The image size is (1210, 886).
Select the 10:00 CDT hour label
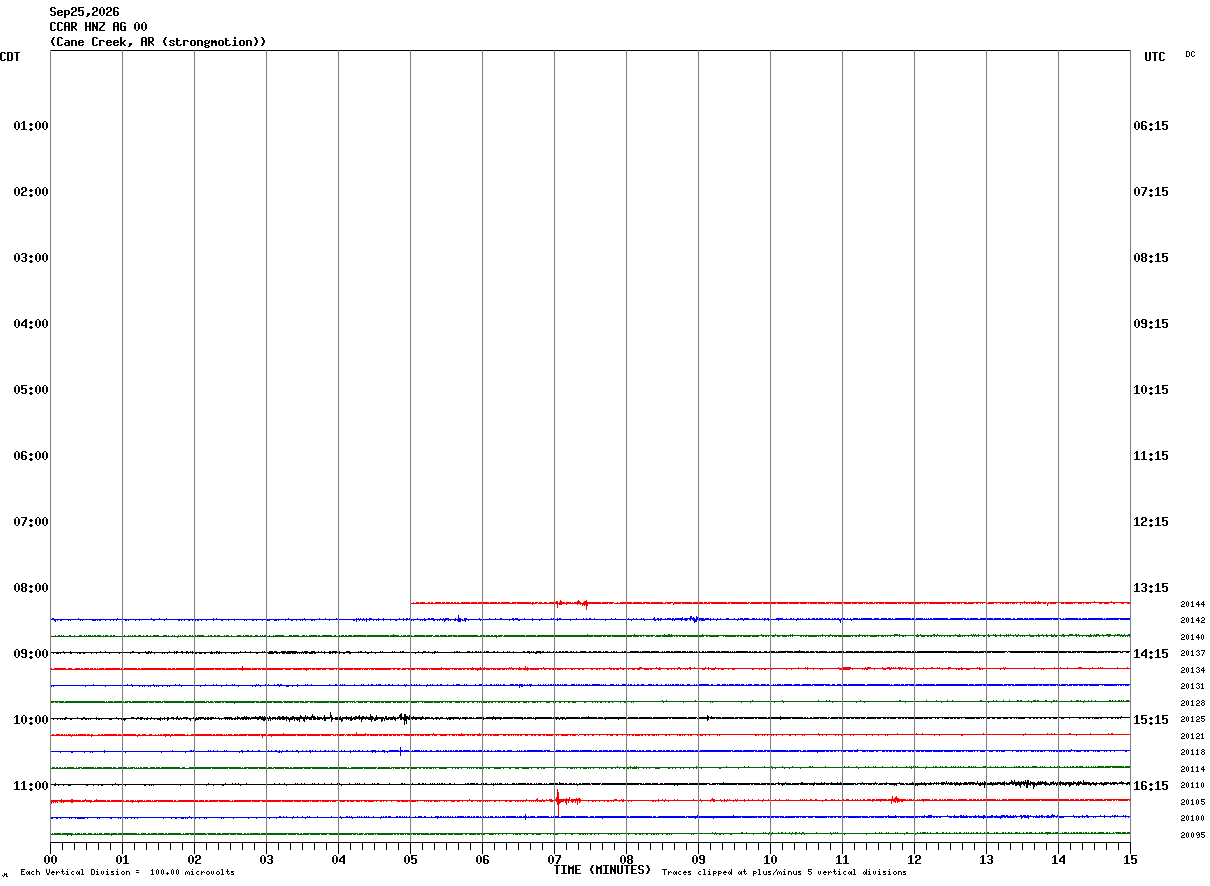click(x=31, y=719)
